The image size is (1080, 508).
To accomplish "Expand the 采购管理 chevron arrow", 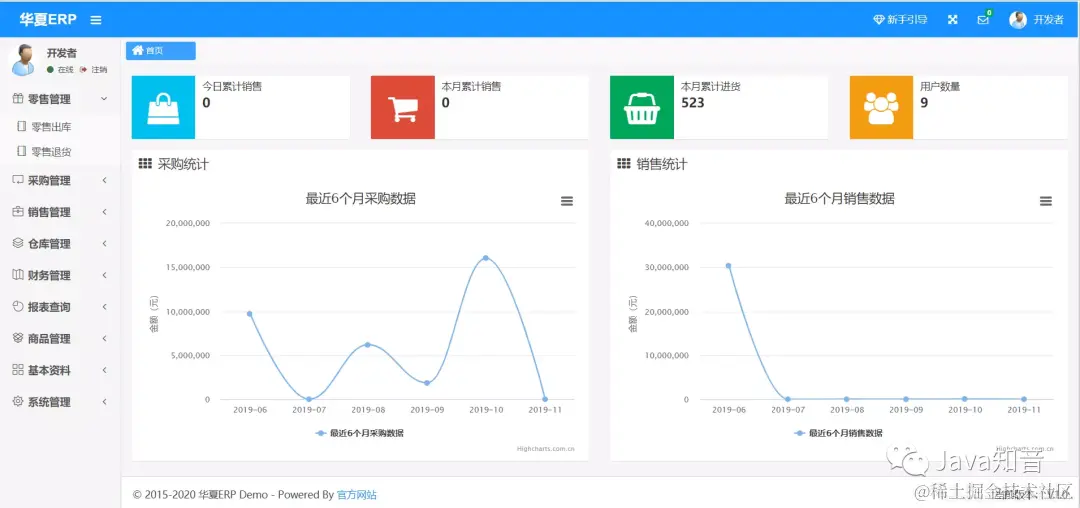I will (x=104, y=180).
